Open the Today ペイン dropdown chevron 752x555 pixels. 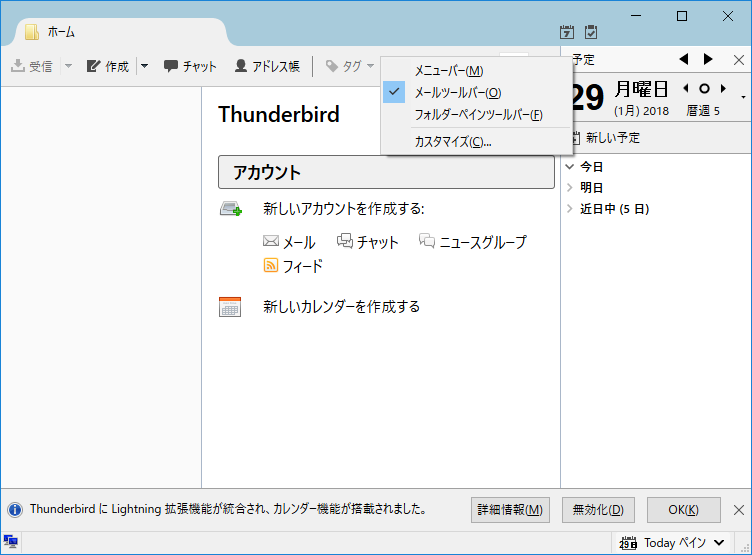click(719, 543)
